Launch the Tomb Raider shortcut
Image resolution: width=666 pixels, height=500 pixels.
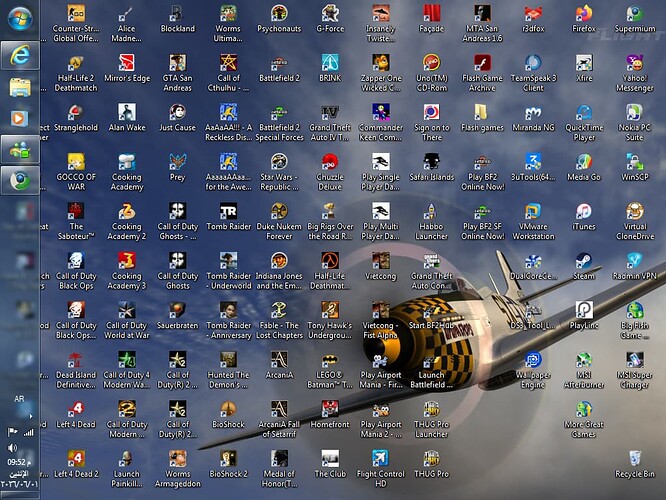tap(229, 217)
